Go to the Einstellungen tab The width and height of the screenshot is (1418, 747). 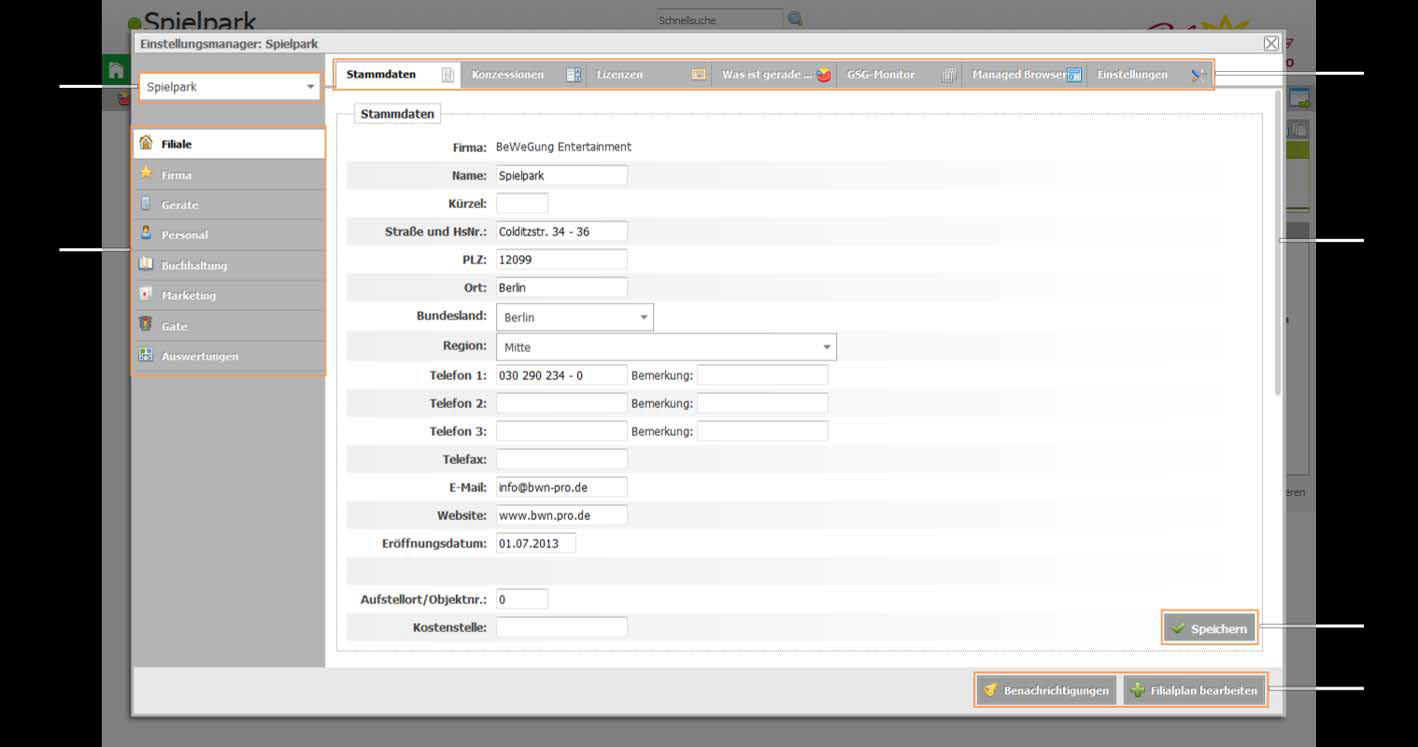pyautogui.click(x=1148, y=75)
